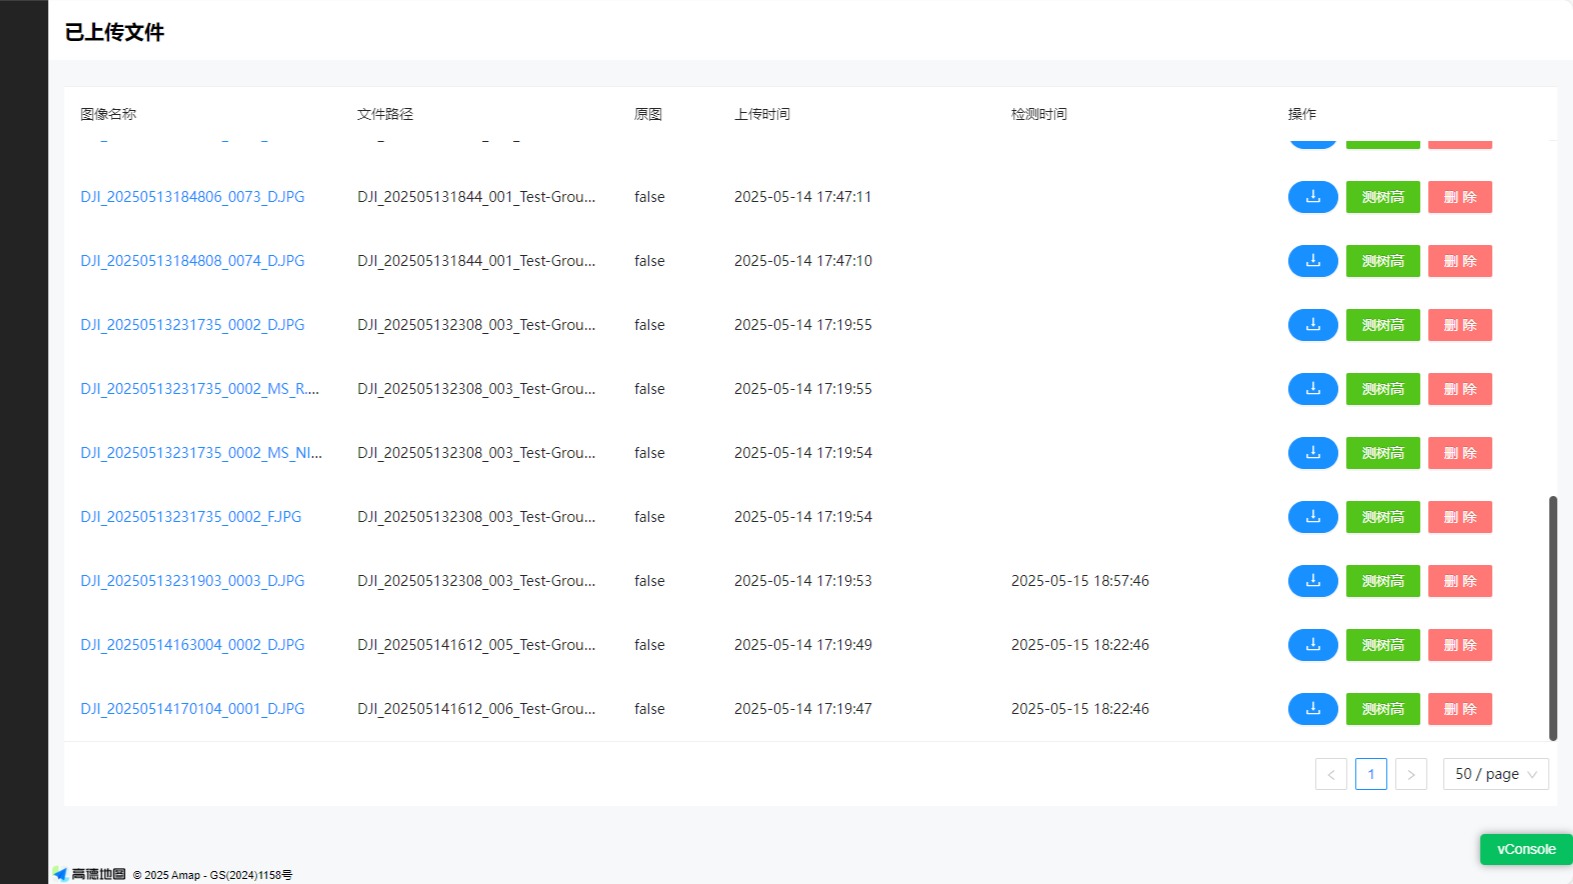Open the 50 / page size dropdown
This screenshot has height=884, width=1573.
1495,774
